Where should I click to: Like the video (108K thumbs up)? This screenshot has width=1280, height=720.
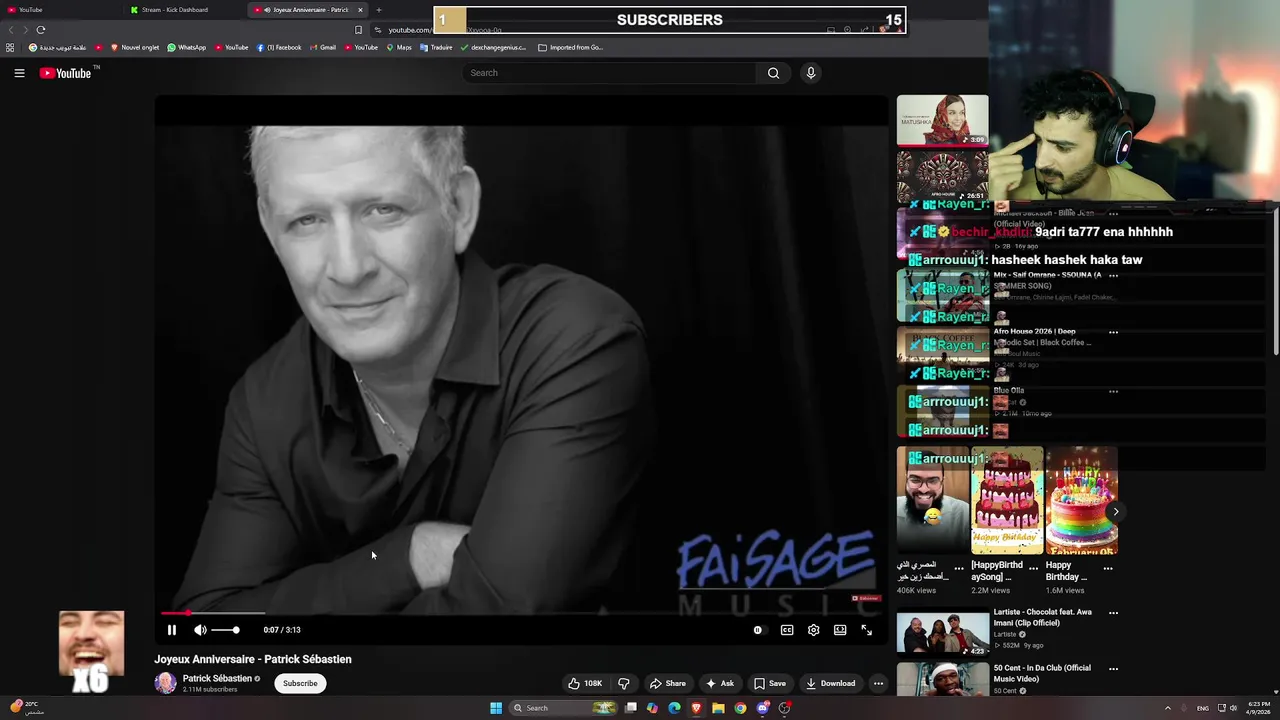585,683
